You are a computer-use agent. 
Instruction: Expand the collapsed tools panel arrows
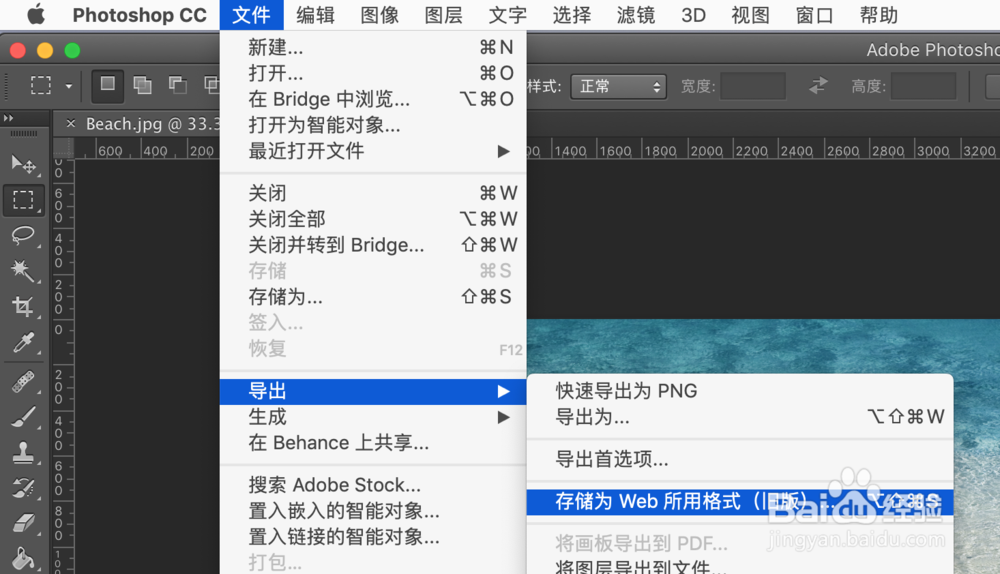click(8, 118)
